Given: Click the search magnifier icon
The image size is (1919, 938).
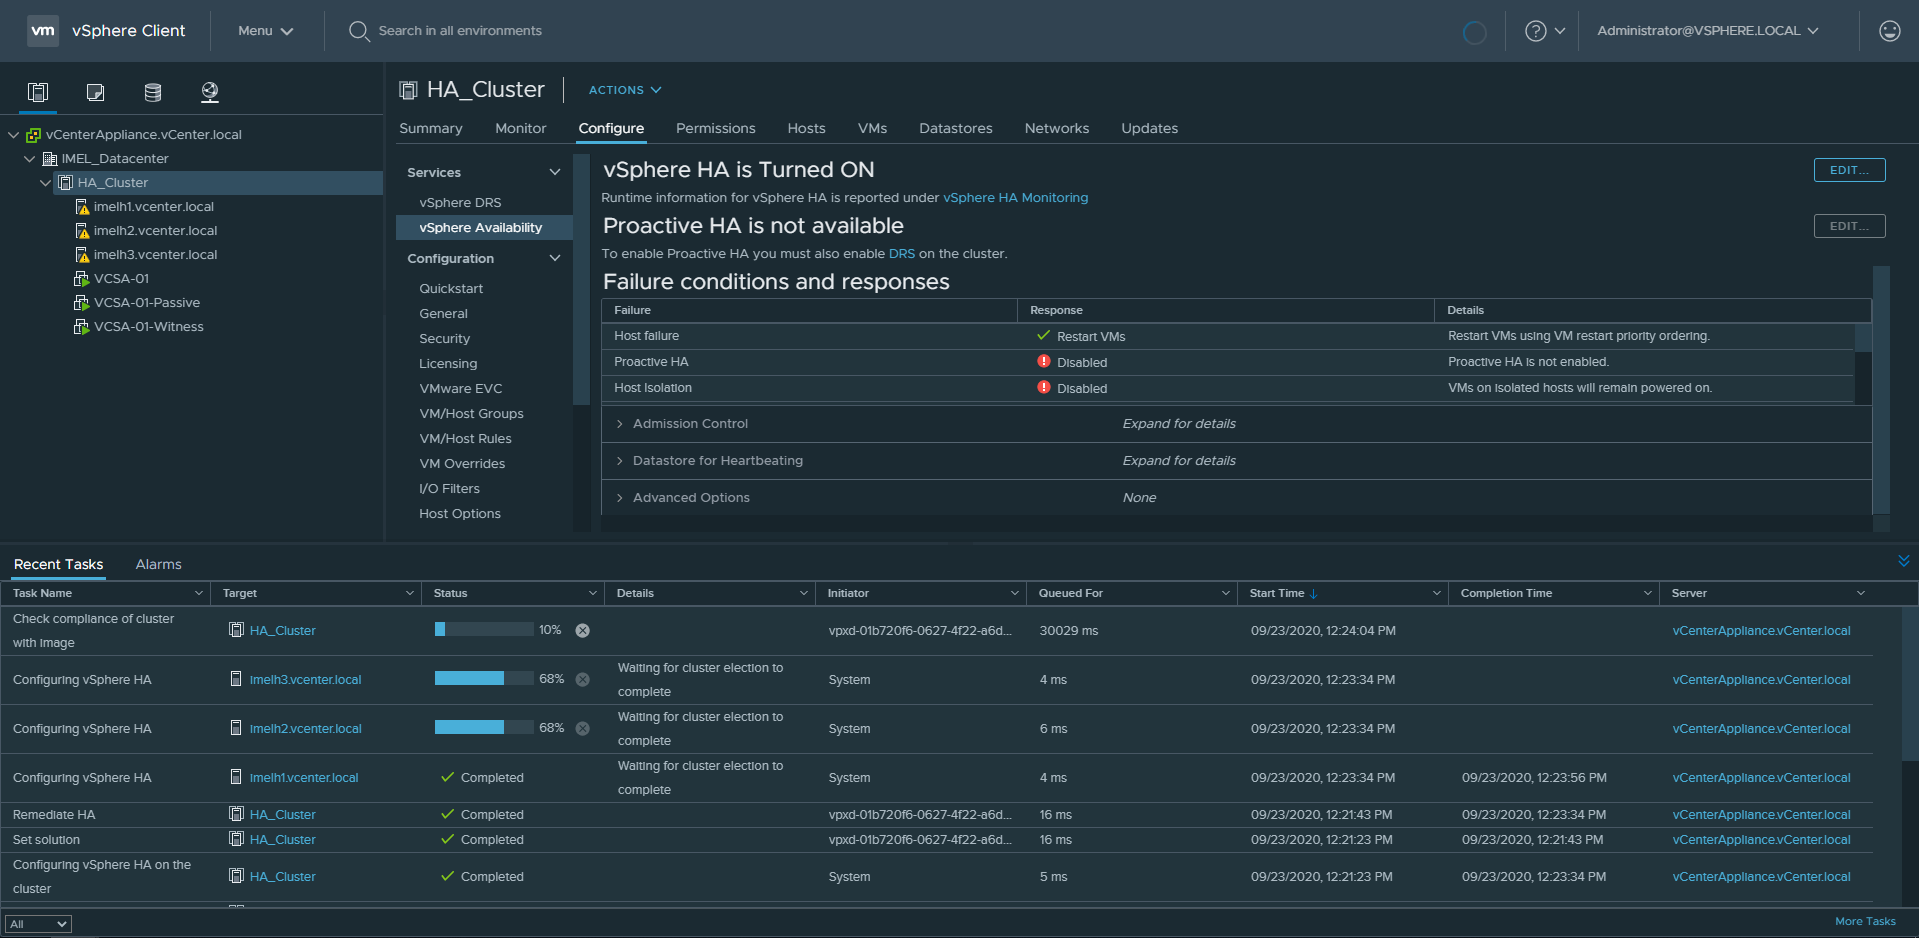Looking at the screenshot, I should [x=359, y=31].
